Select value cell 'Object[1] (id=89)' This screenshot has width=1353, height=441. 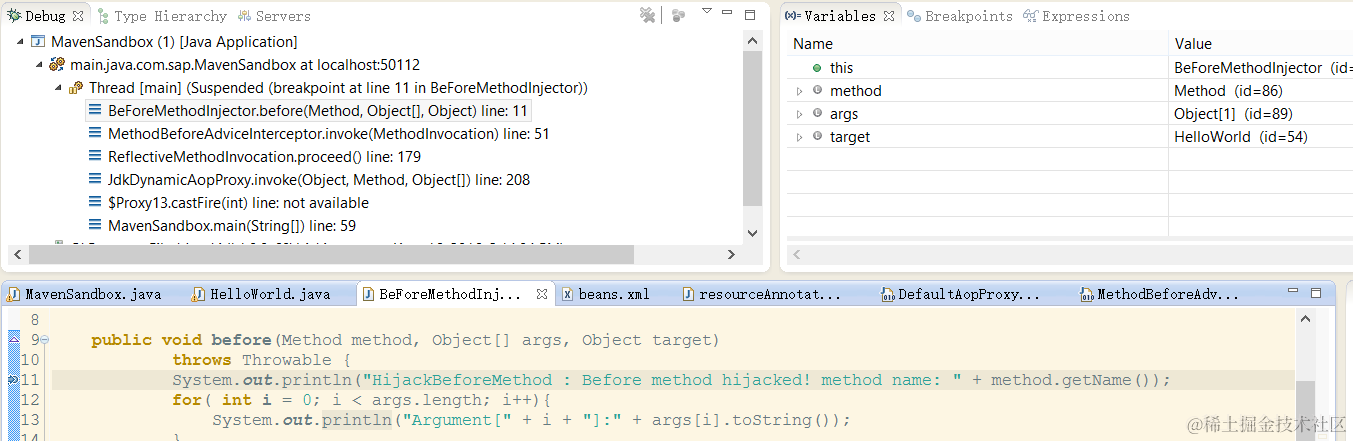click(1233, 114)
